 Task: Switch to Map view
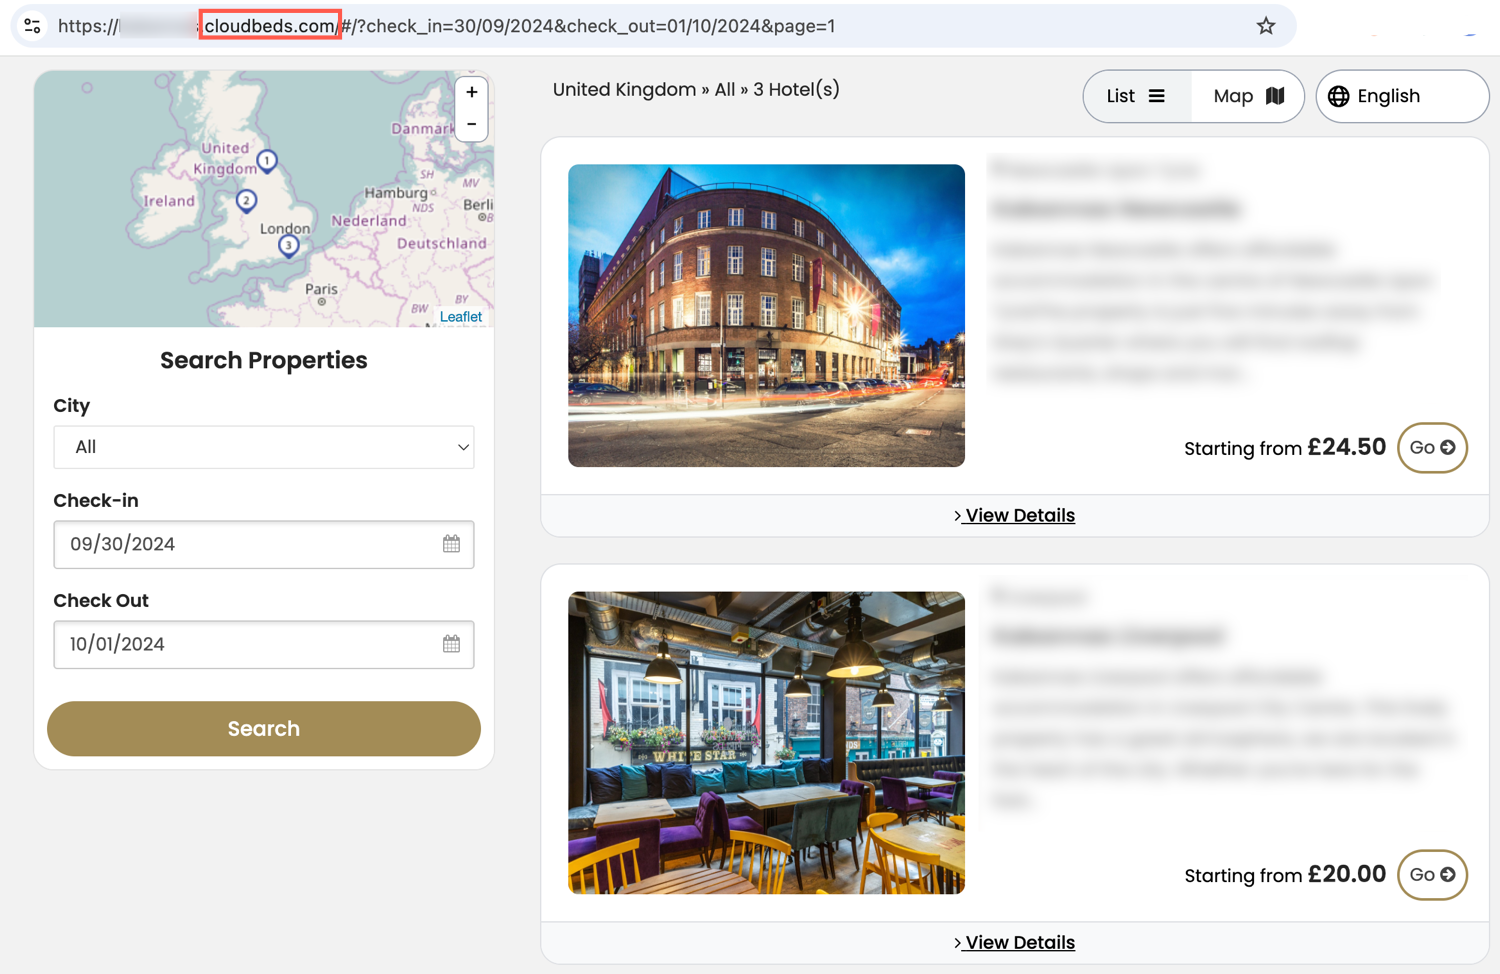pos(1248,96)
